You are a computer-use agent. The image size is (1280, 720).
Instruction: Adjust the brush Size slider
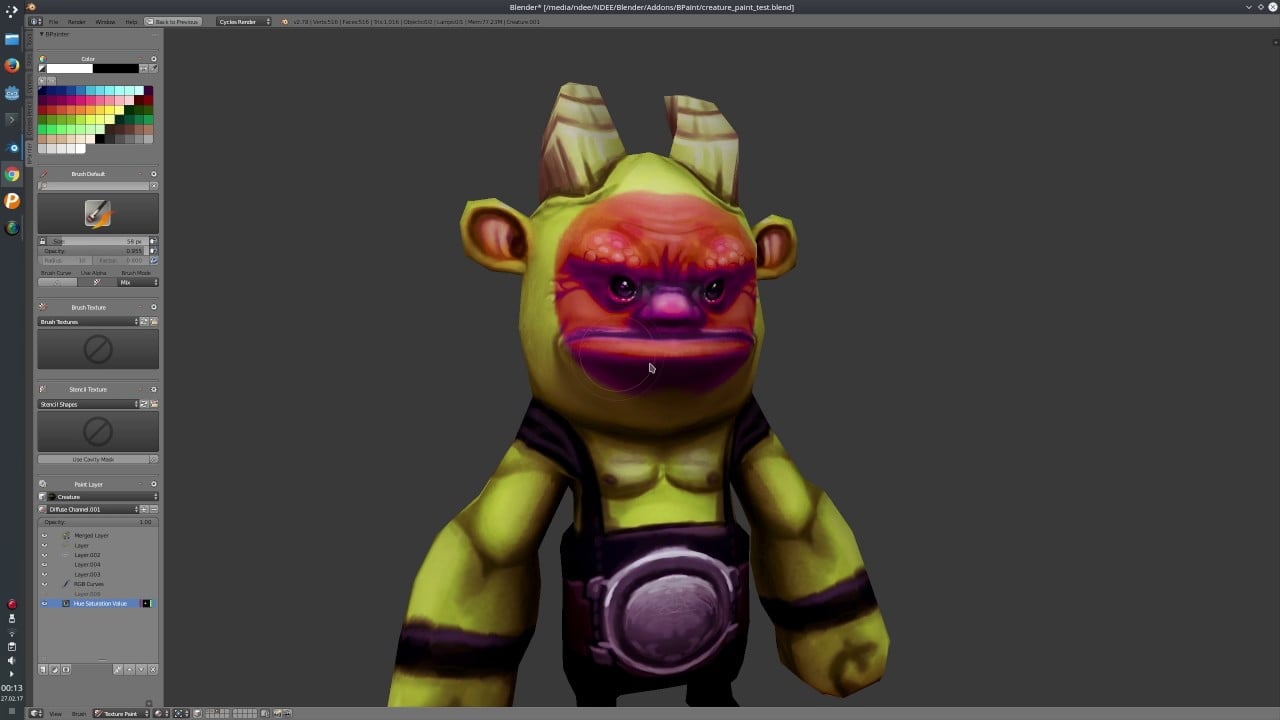click(98, 241)
